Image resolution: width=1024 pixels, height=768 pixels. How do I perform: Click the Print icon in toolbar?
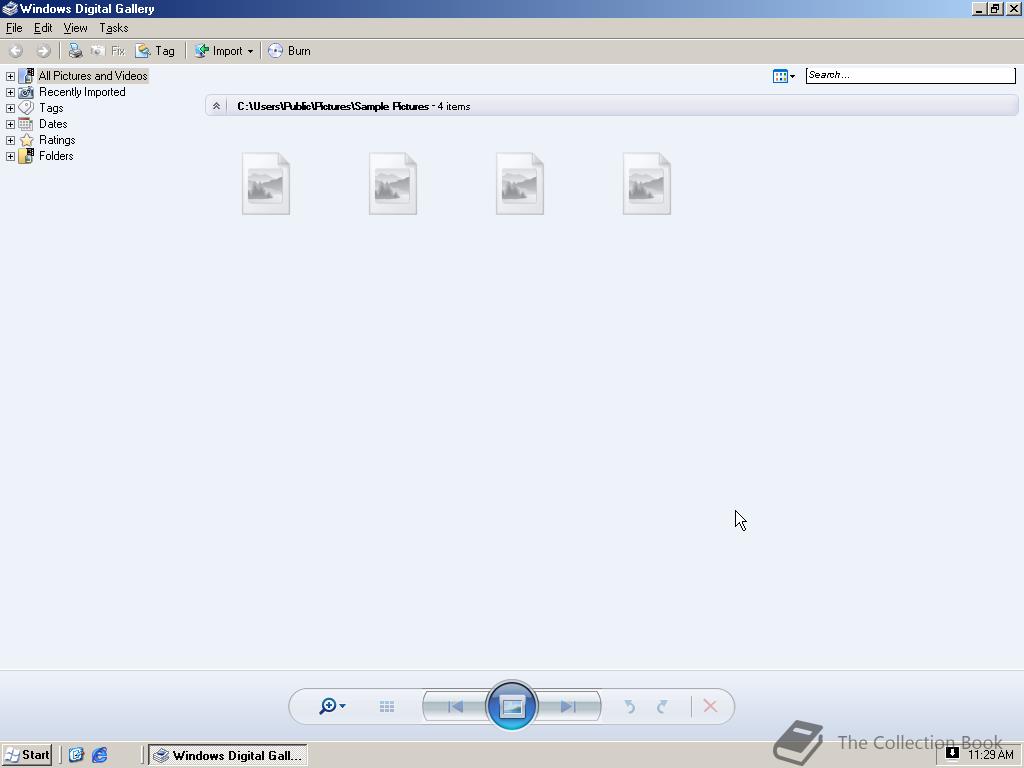point(75,51)
